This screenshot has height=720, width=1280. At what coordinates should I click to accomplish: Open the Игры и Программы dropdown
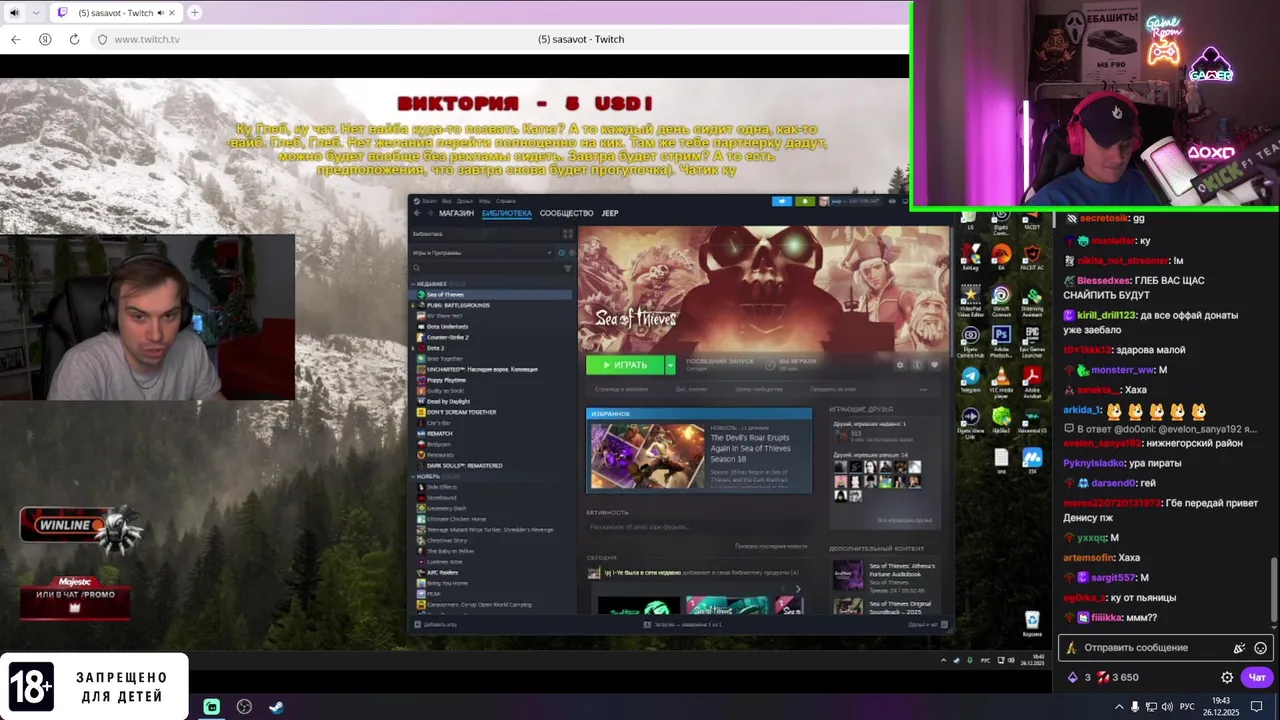[482, 253]
